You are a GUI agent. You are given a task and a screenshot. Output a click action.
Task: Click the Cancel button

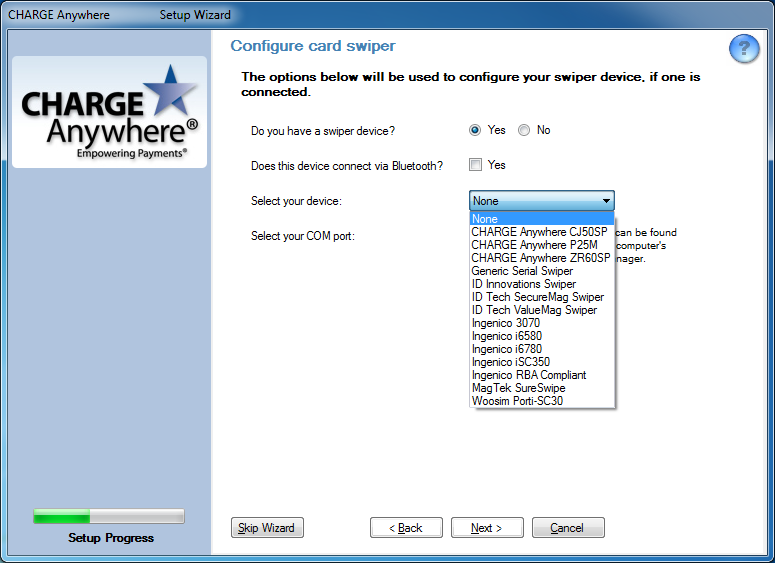(567, 528)
